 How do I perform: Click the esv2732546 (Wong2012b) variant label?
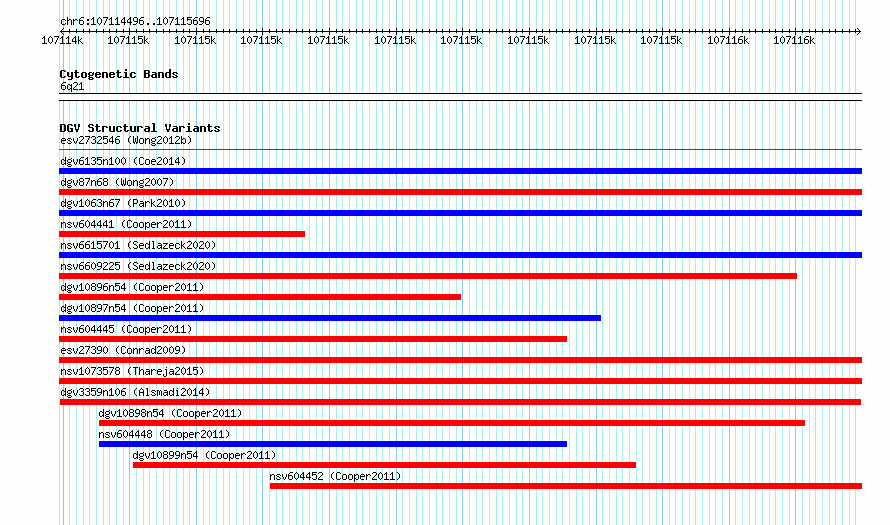pyautogui.click(x=126, y=140)
